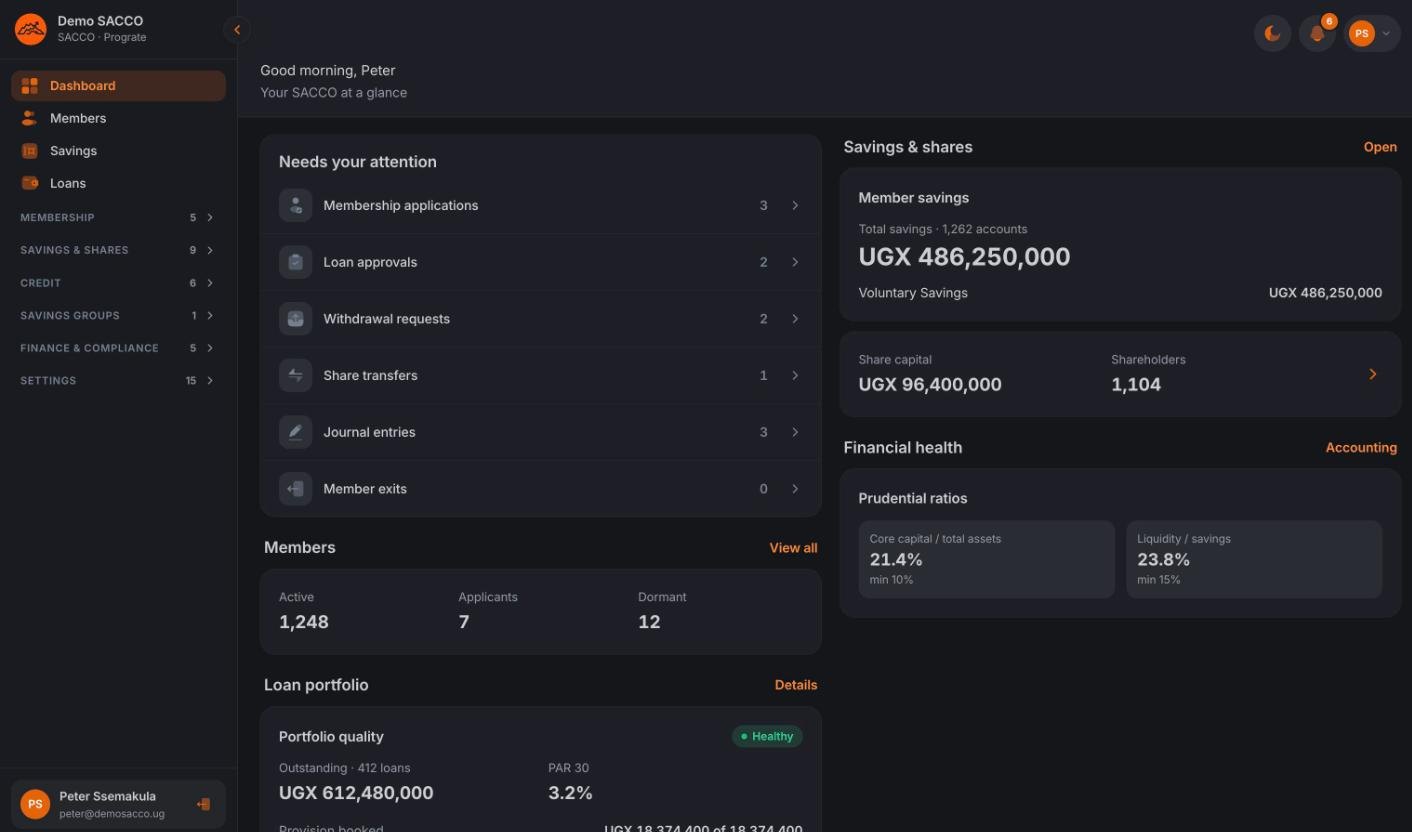Click the Share transfers label
Image resolution: width=1412 pixels, height=832 pixels.
(370, 375)
